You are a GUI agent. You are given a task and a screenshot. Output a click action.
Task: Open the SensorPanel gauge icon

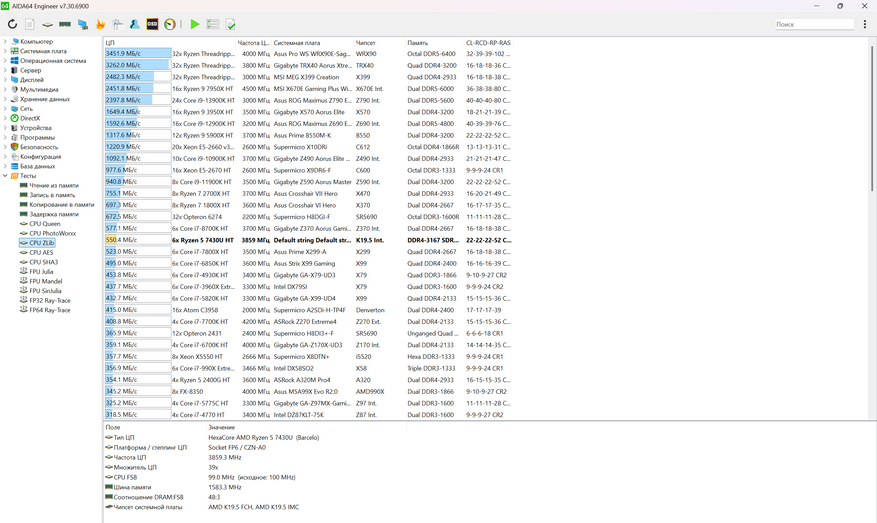(170, 24)
